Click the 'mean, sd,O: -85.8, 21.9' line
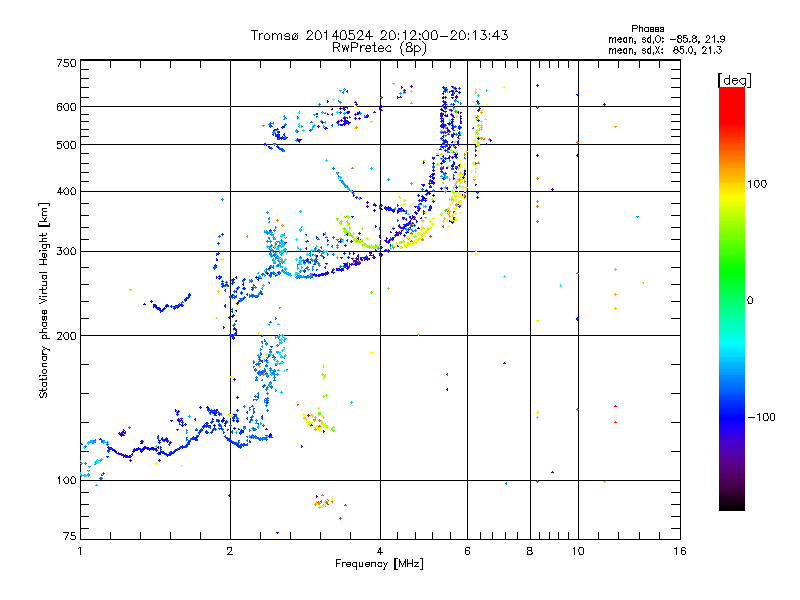The image size is (800, 600). [x=666, y=39]
